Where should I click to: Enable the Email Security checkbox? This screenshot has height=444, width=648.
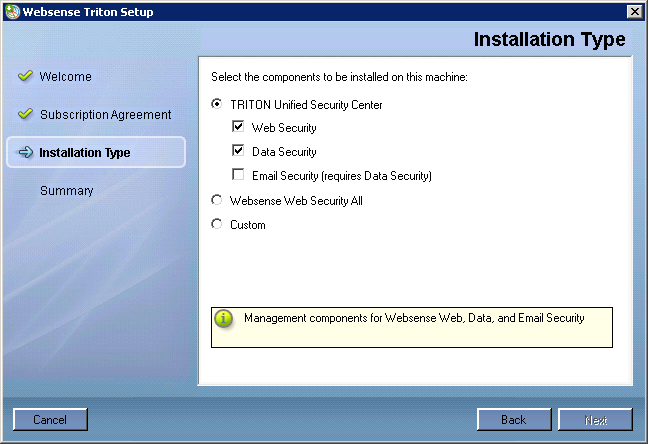(x=238, y=174)
